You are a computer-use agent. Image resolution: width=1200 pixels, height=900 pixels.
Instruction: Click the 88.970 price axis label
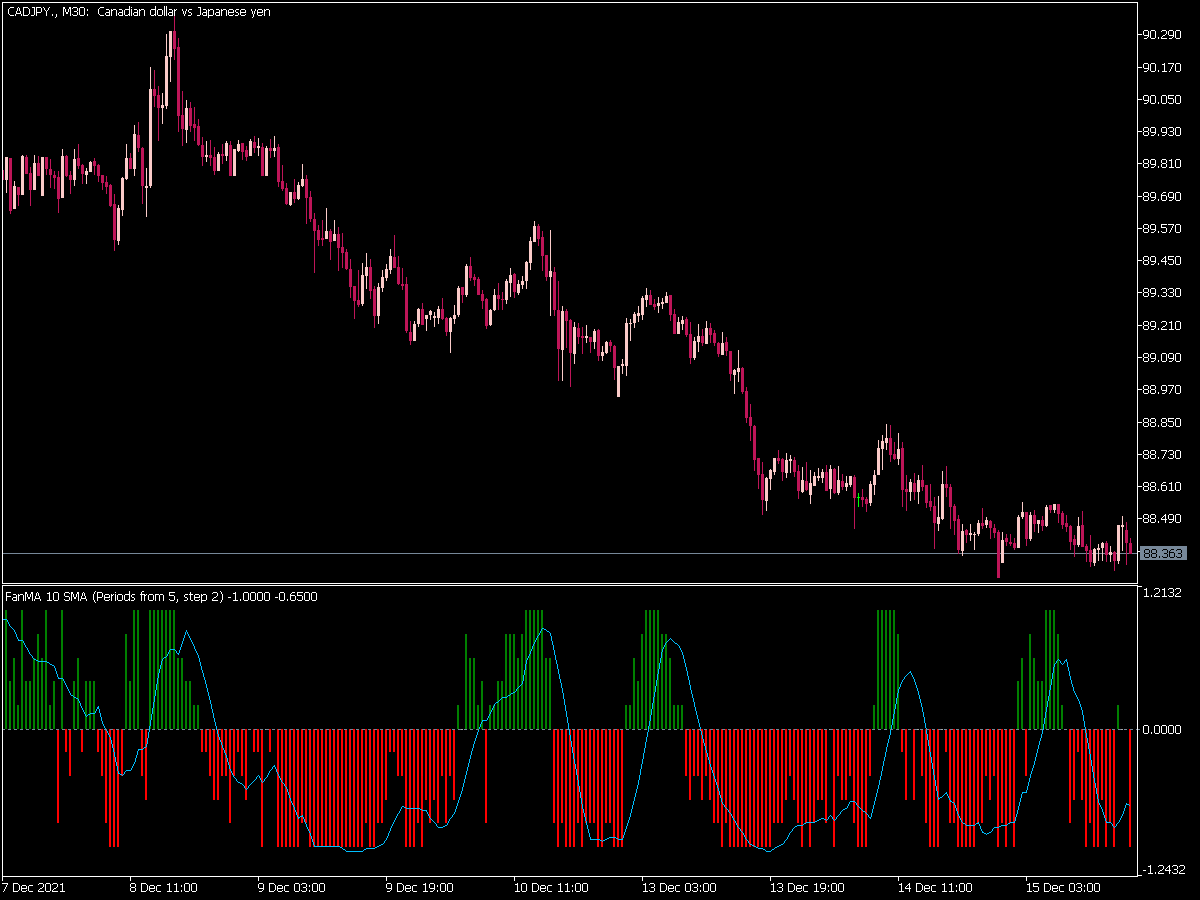coord(1162,390)
